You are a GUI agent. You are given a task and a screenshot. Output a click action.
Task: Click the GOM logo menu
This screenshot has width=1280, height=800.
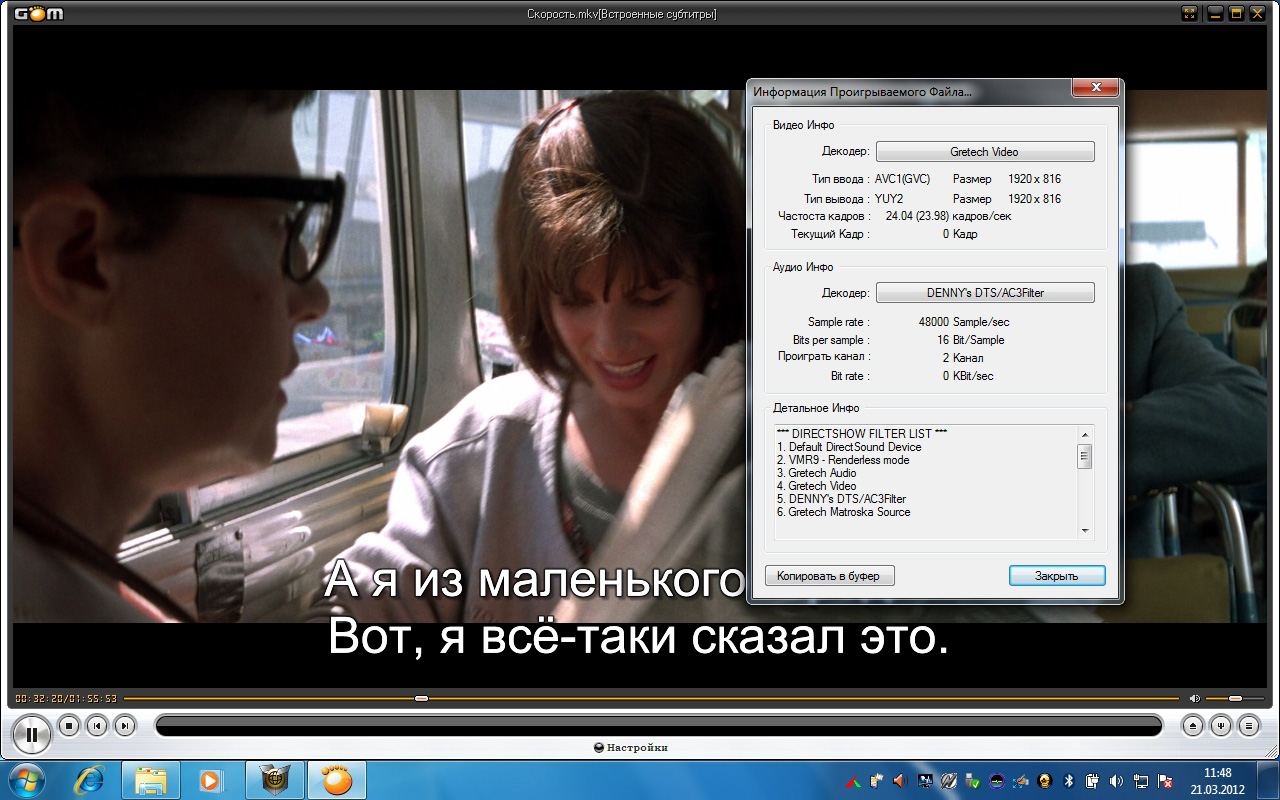click(39, 13)
